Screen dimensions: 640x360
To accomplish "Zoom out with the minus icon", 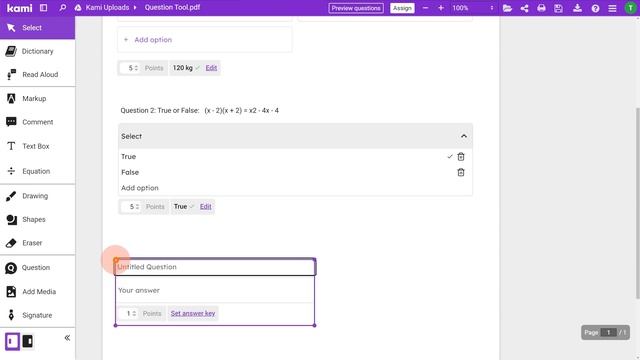I will point(425,8).
